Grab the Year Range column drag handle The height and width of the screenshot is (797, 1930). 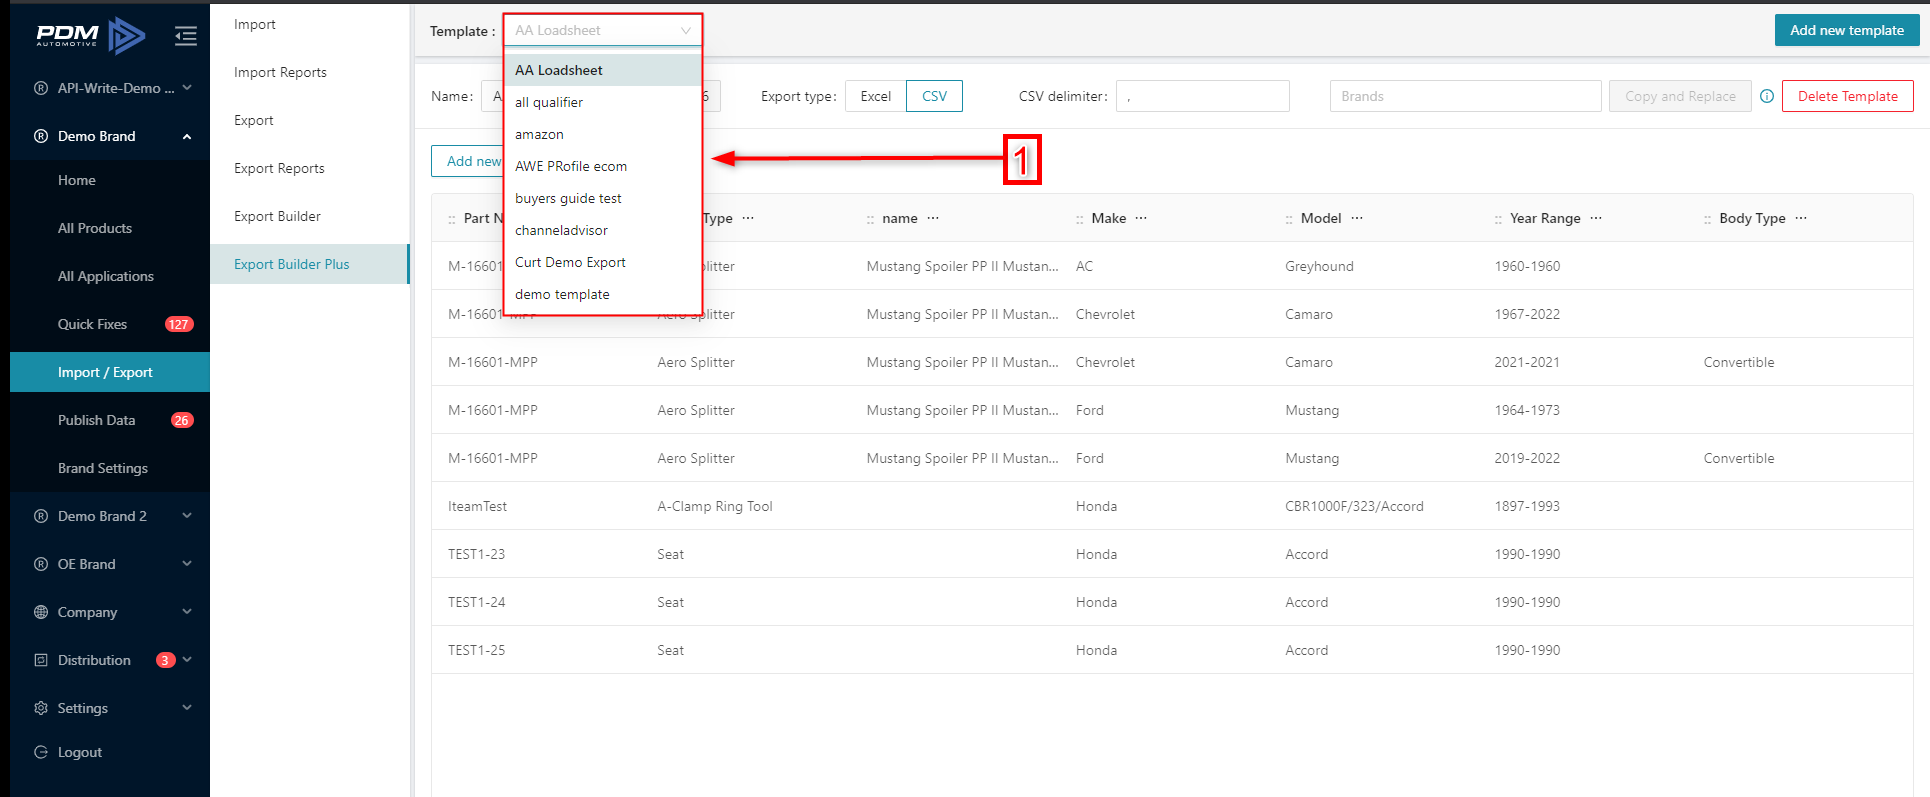tap(1498, 219)
